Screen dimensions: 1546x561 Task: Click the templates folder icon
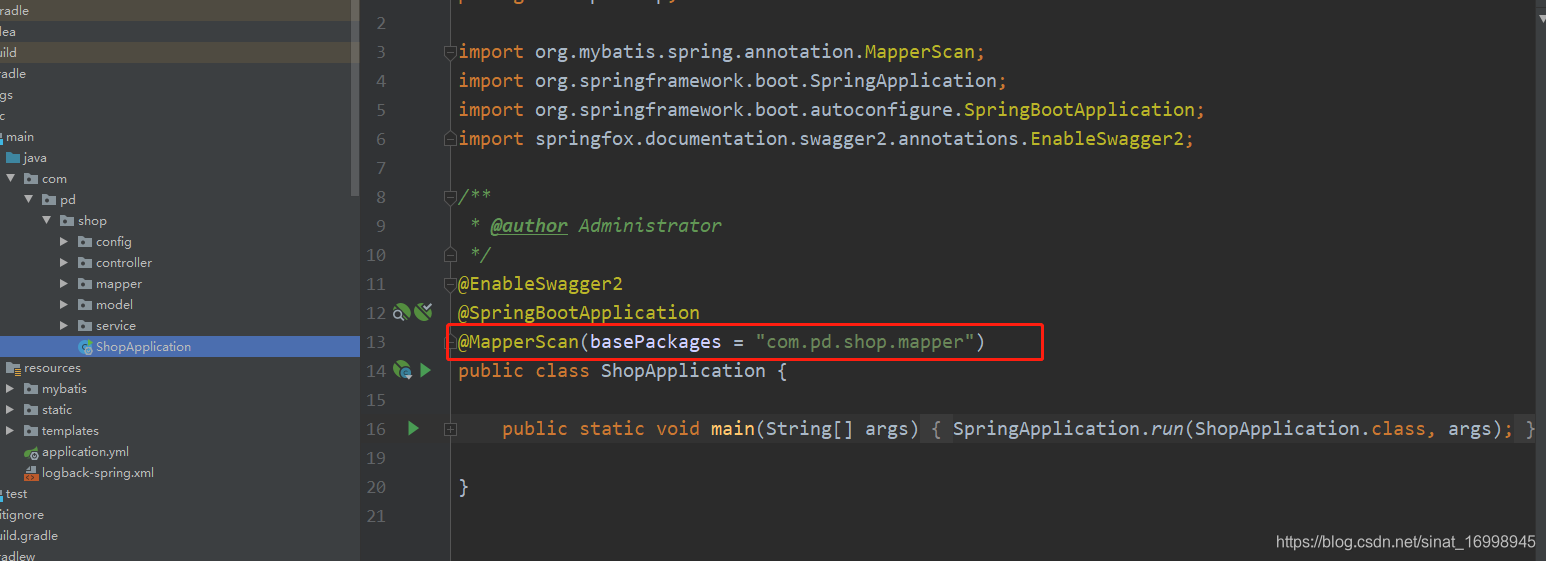[31, 431]
